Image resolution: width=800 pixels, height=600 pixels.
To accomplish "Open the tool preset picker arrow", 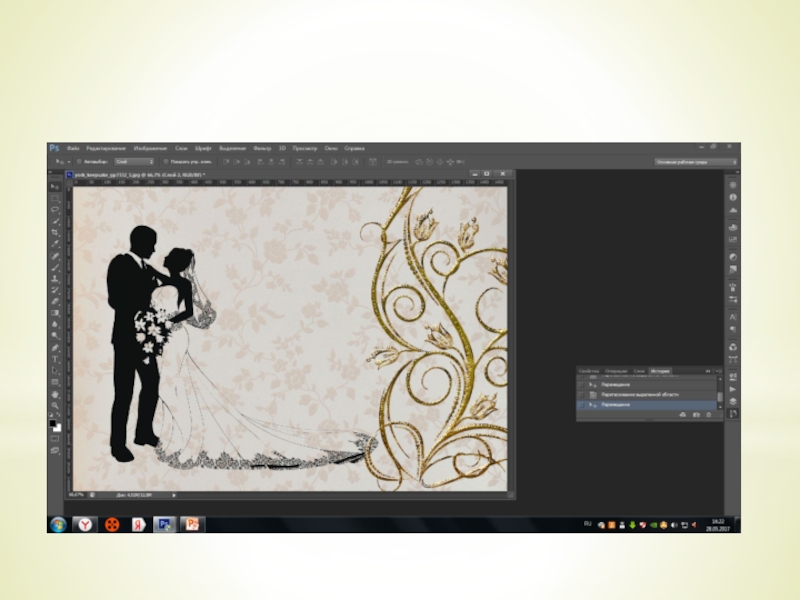I will (x=68, y=162).
